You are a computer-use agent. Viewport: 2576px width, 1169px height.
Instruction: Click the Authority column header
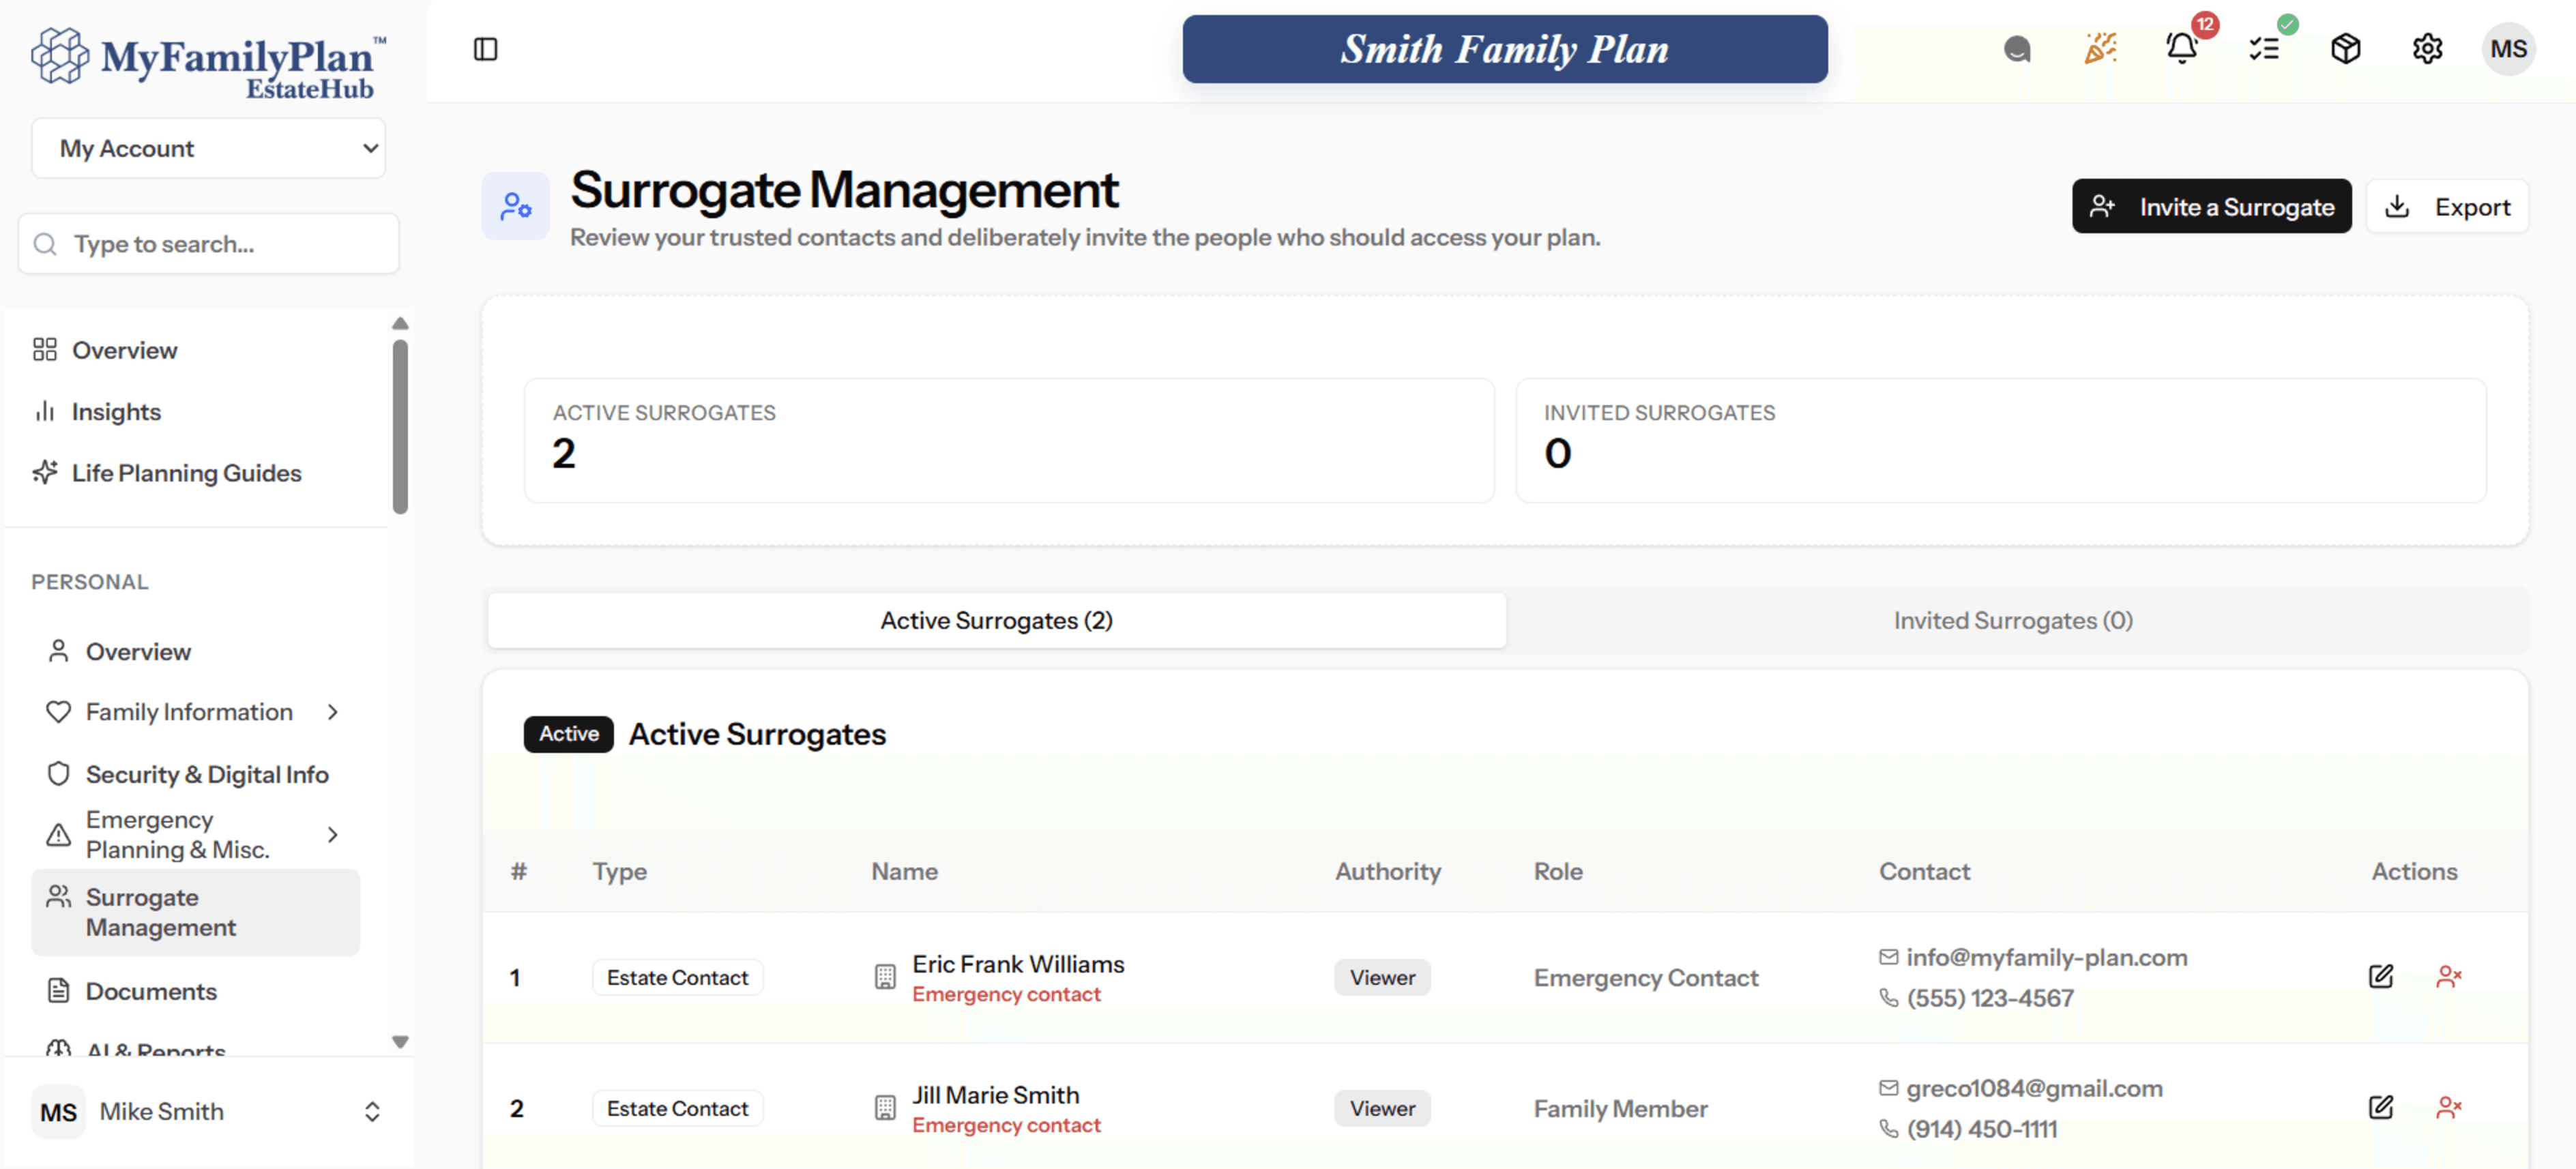tap(1388, 871)
